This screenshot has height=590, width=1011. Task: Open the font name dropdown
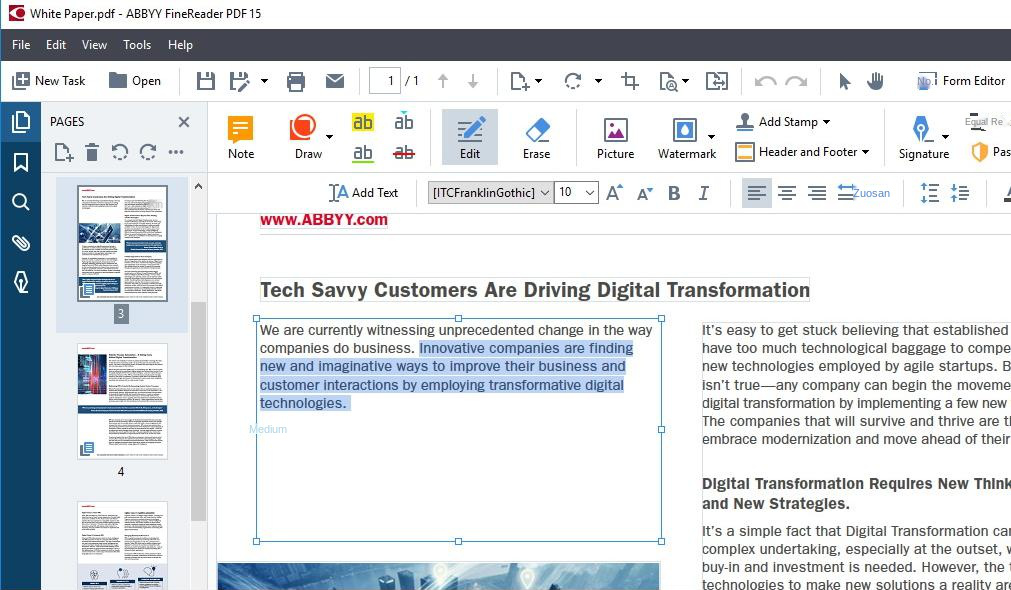pyautogui.click(x=545, y=192)
